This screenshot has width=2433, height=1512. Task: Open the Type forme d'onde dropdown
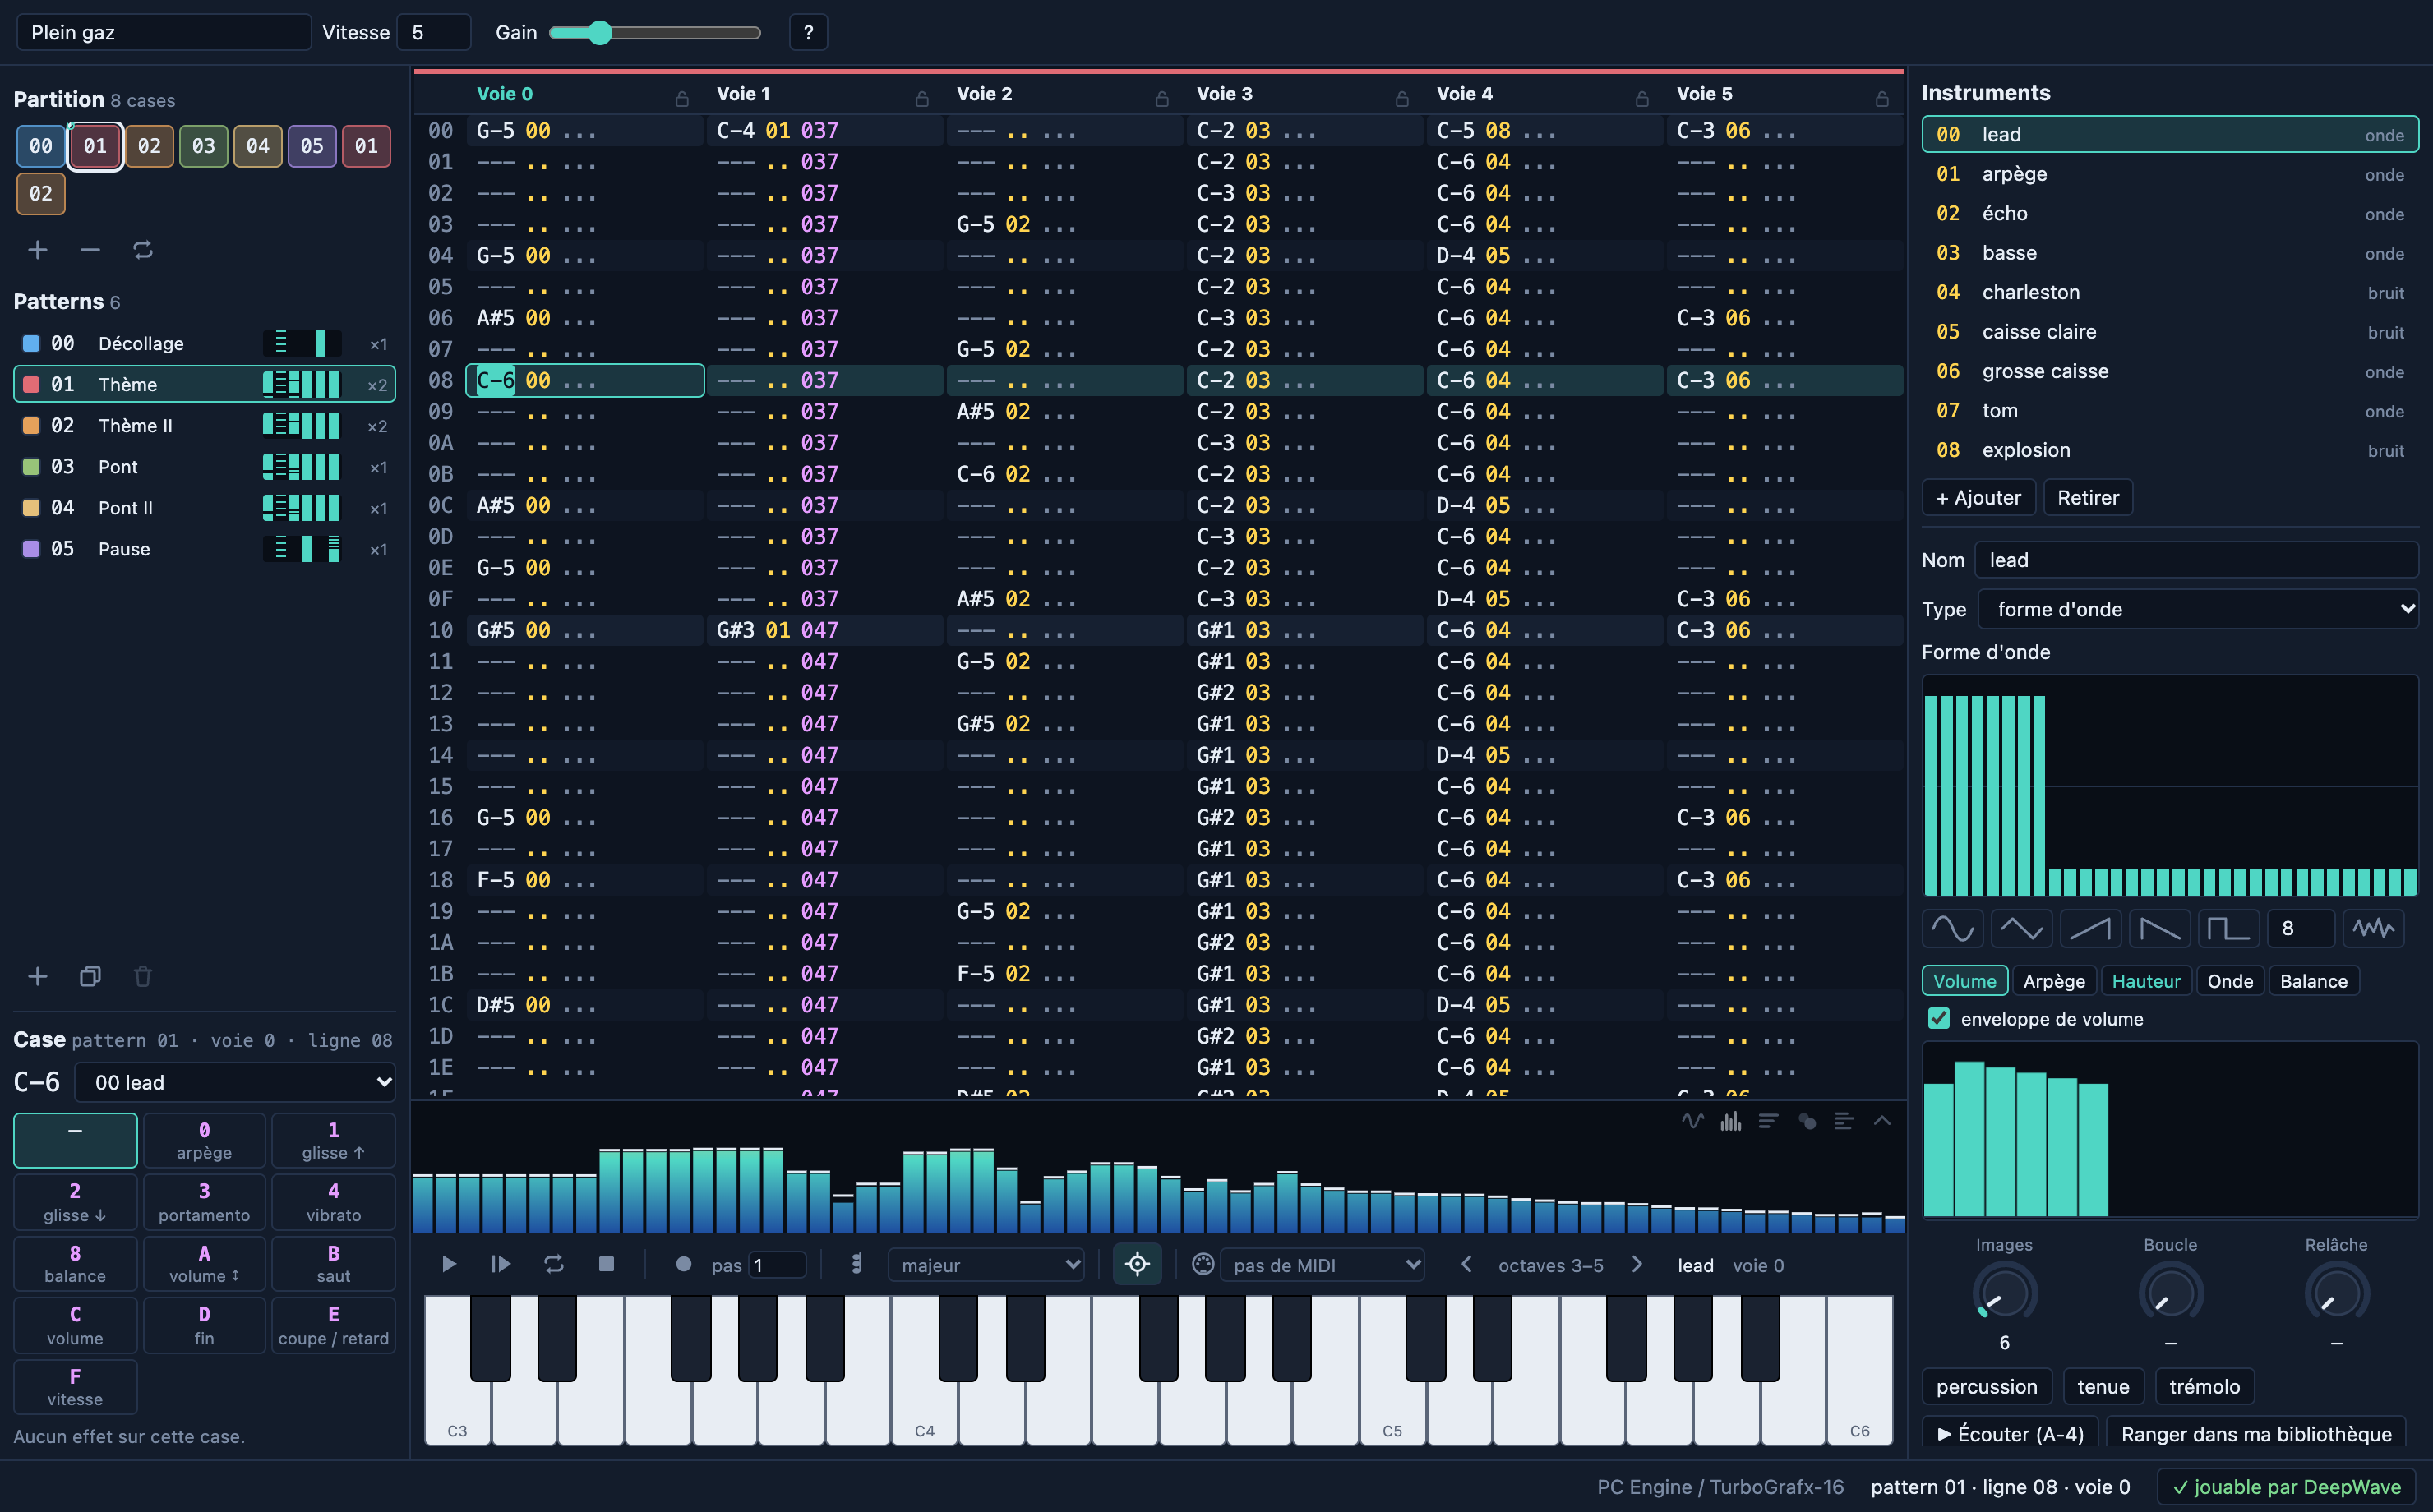coord(2197,609)
